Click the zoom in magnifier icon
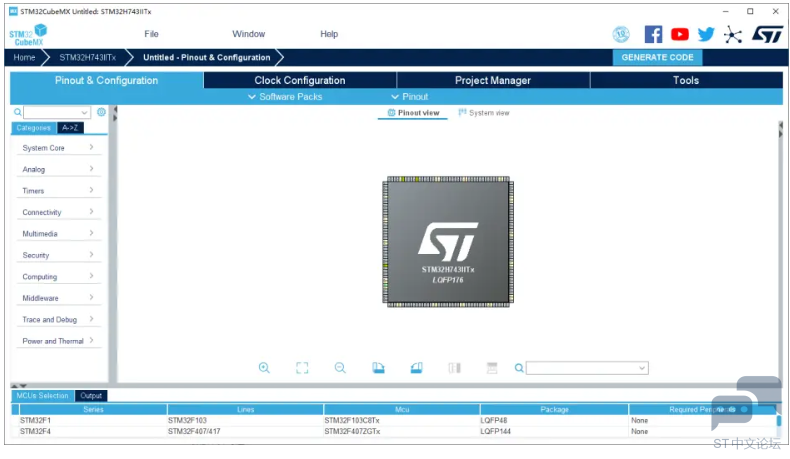 coord(264,368)
